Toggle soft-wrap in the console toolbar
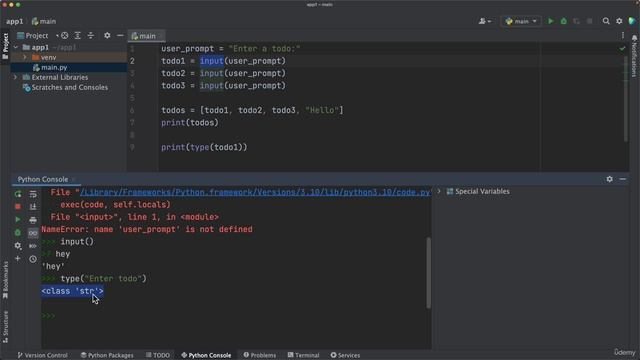 (33, 194)
